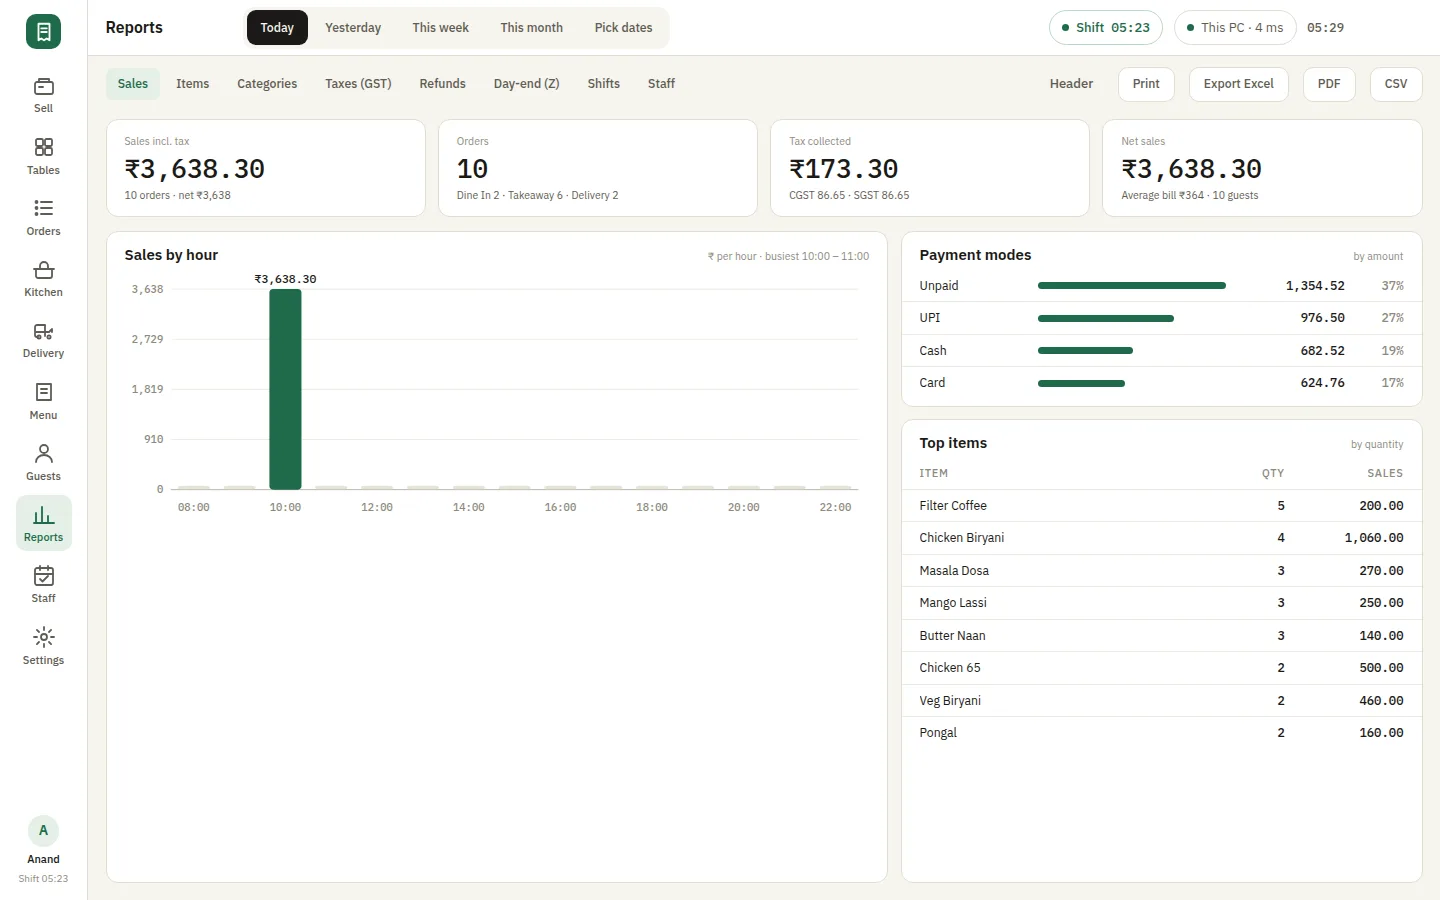Switch to the Sales report tab
Image resolution: width=1440 pixels, height=900 pixels.
click(x=133, y=84)
